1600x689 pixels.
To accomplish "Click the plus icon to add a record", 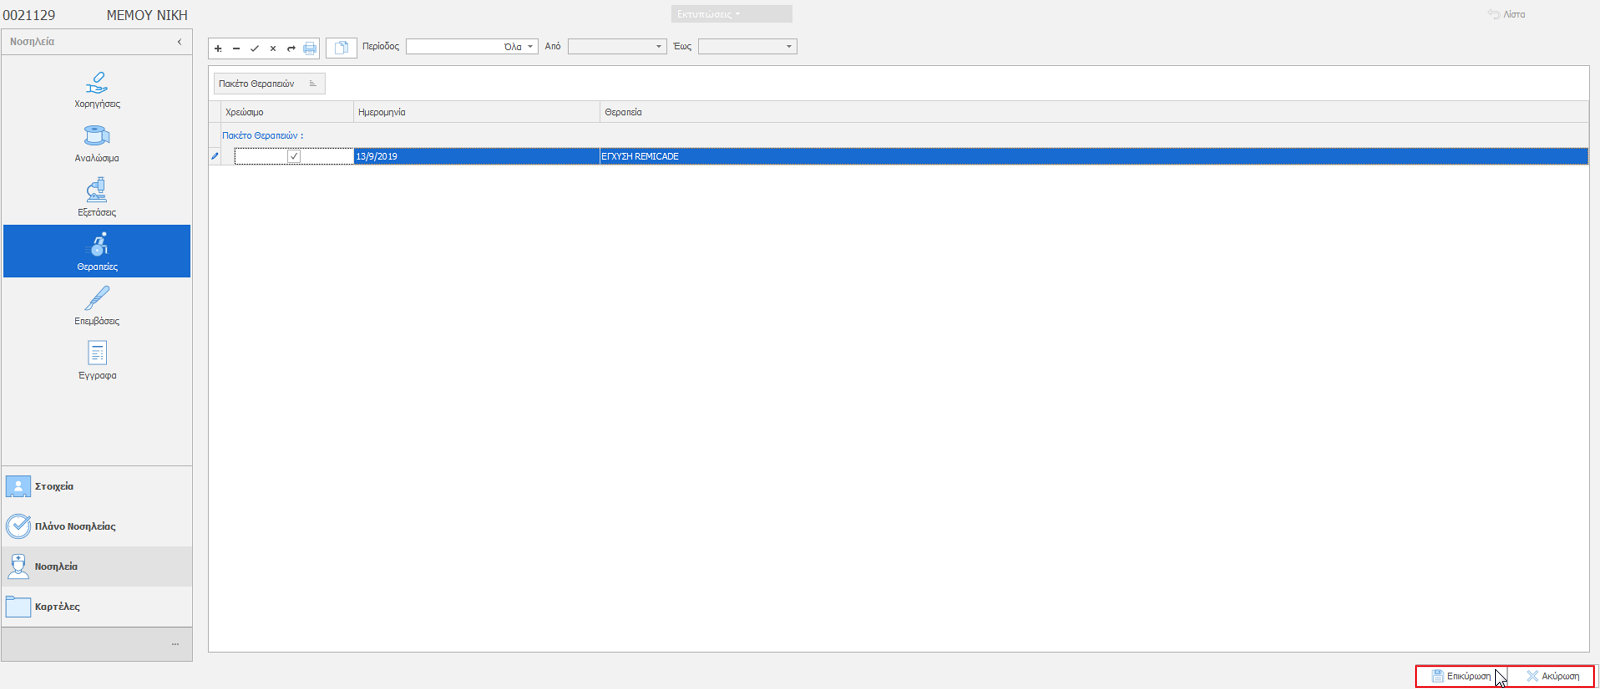I will [218, 48].
